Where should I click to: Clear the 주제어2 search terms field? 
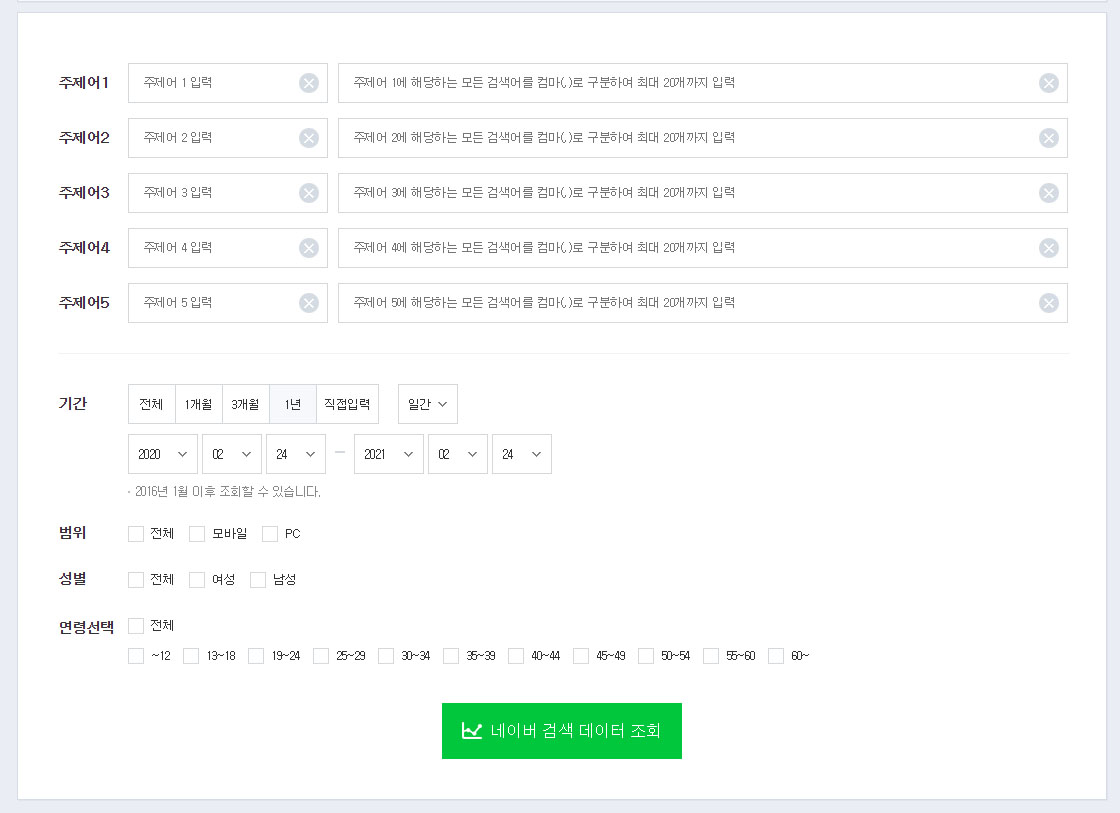(1048, 137)
